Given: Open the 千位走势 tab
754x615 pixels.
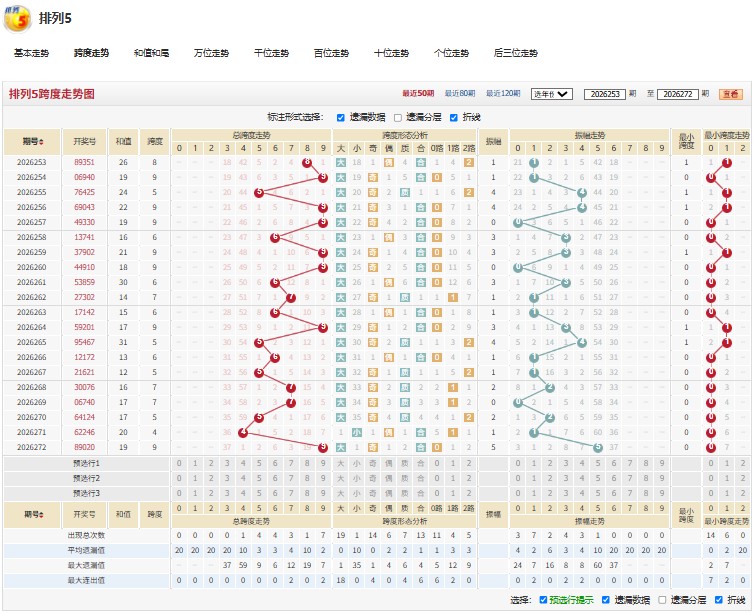Looking at the screenshot, I should tap(271, 53).
